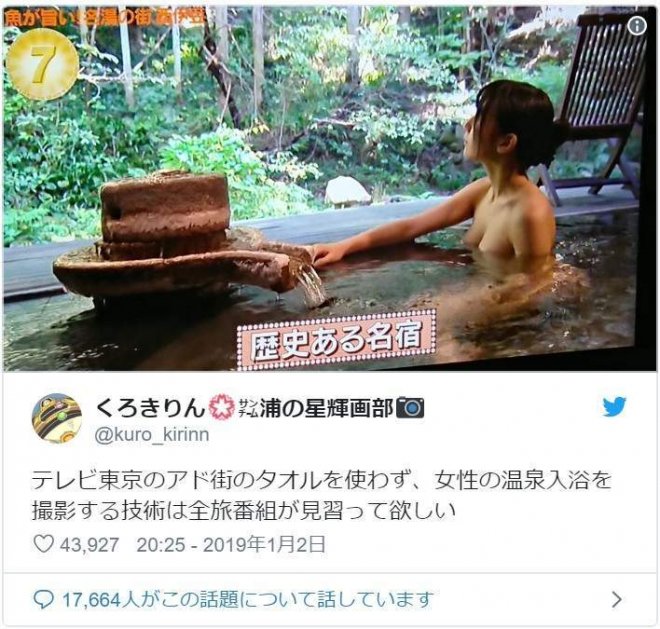Click the gold number 7 ranking badge
Image resolution: width=660 pixels, height=629 pixels.
42,64
